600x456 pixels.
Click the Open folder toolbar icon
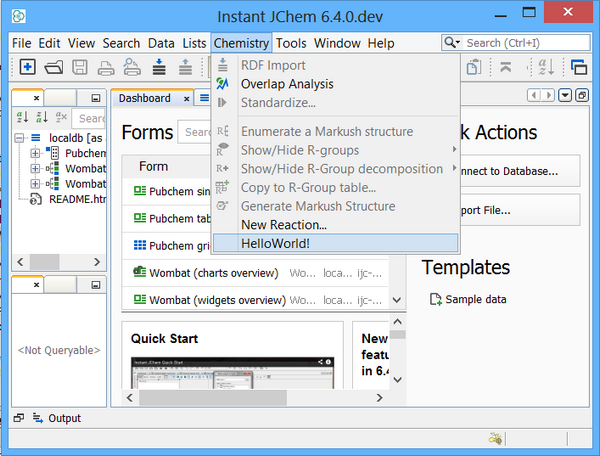tap(54, 67)
